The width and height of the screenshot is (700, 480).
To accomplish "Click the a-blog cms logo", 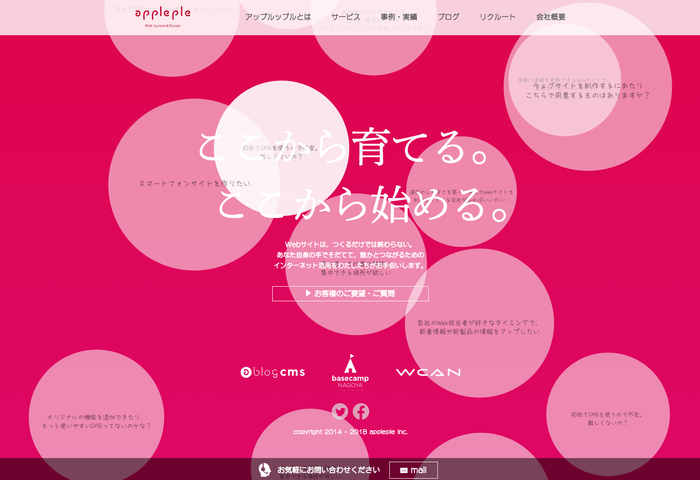I will [x=272, y=372].
